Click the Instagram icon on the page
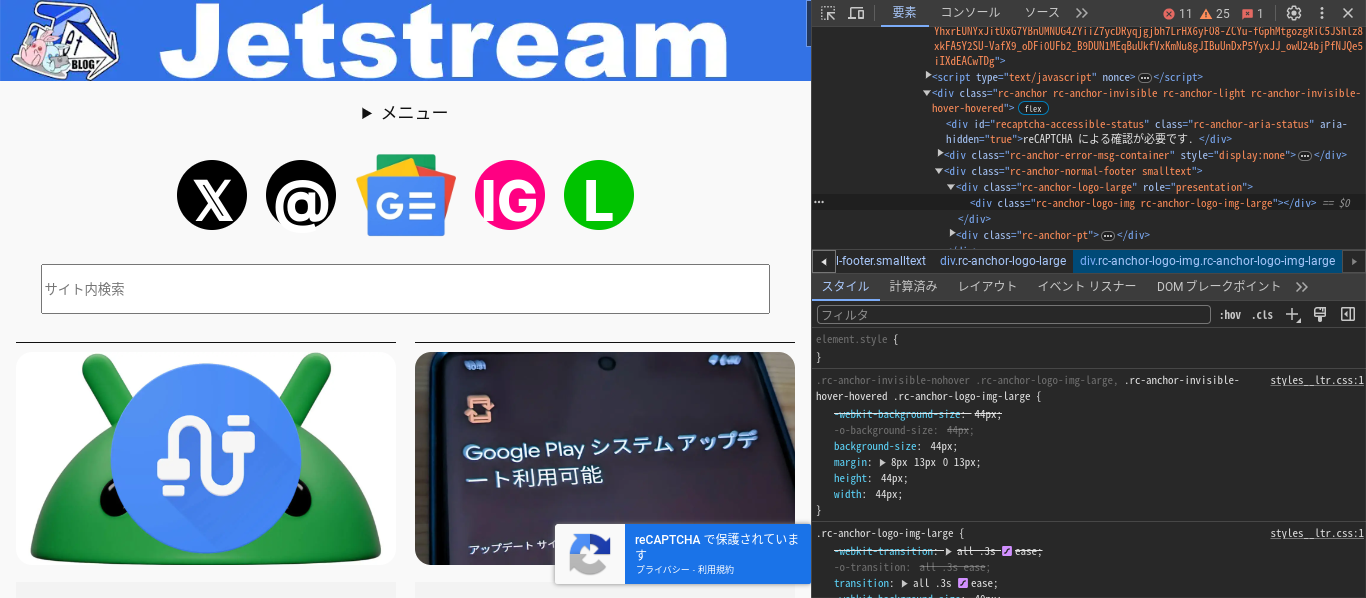Screen dimensions: 1366x598 tap(510, 195)
